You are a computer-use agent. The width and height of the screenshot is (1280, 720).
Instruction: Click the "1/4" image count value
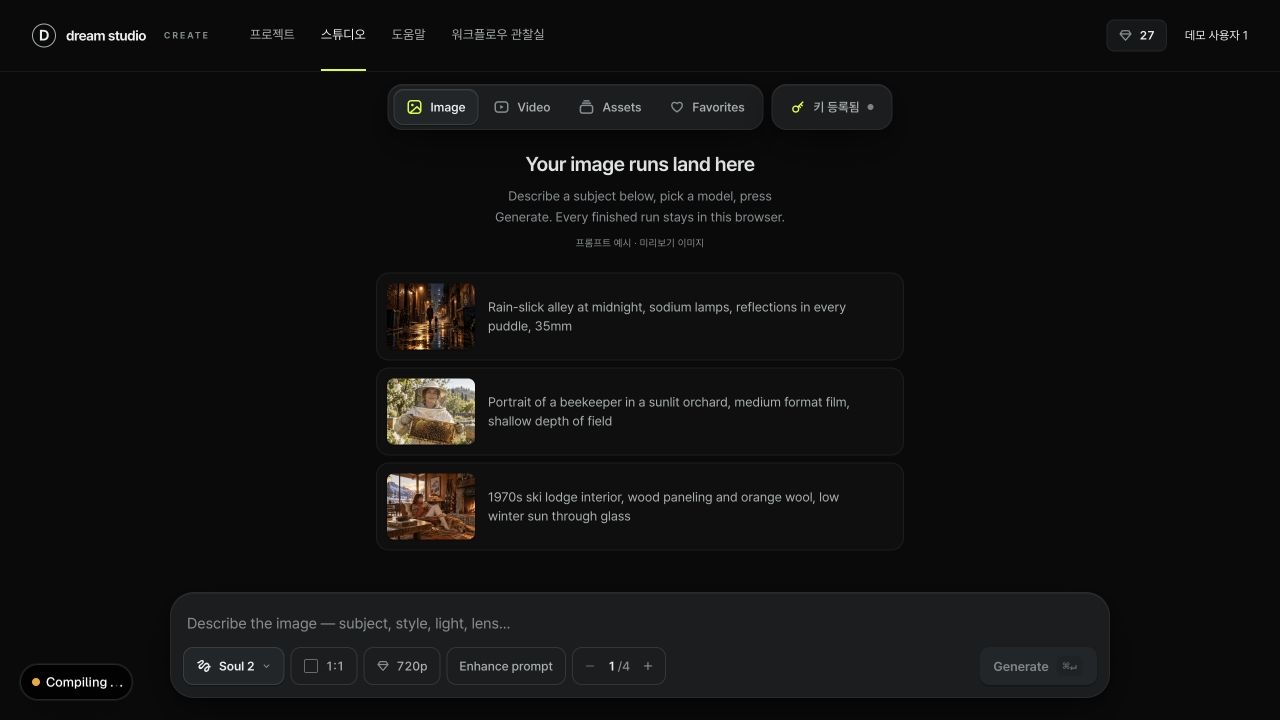[619, 666]
